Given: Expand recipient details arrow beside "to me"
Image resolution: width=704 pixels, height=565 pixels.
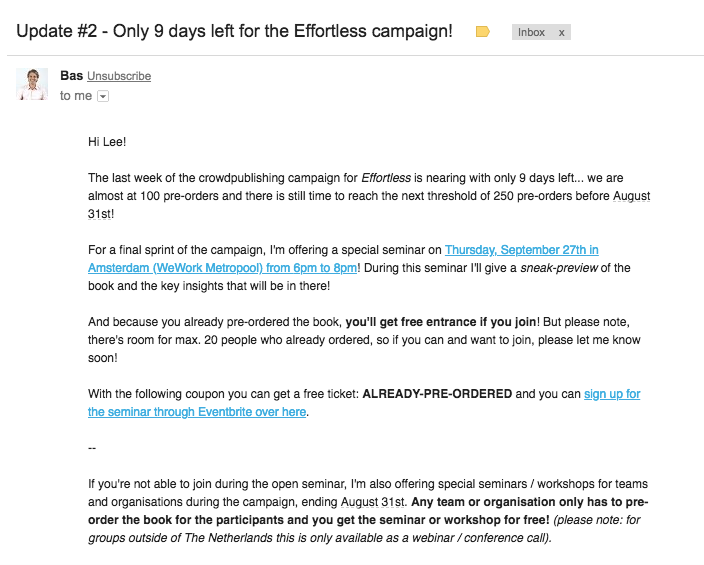Looking at the screenshot, I should [103, 96].
